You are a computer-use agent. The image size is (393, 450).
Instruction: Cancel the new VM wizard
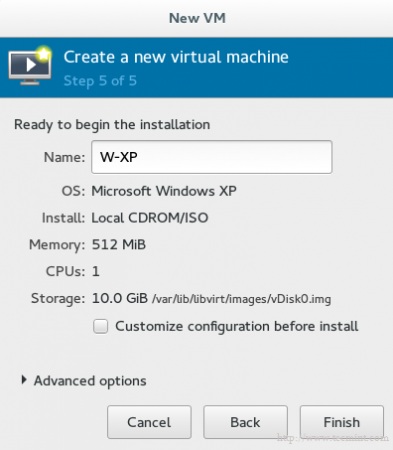(x=149, y=422)
